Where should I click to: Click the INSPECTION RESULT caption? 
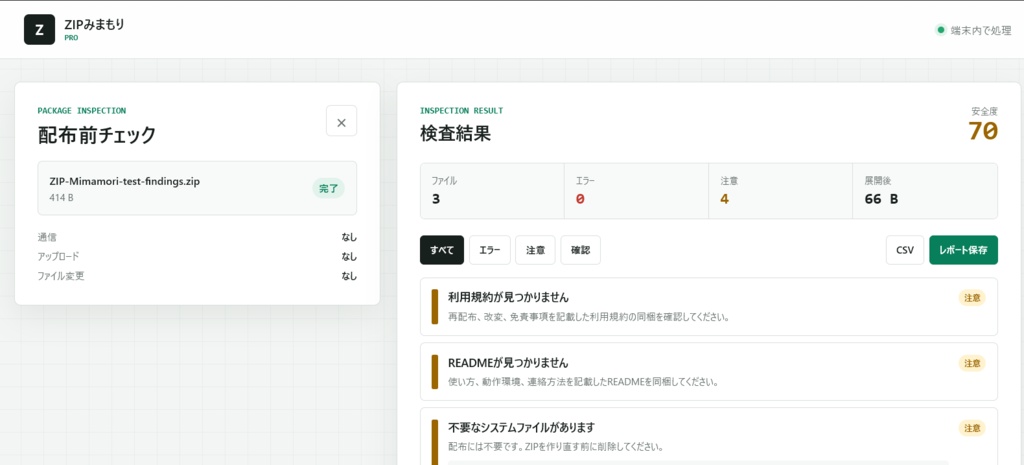[x=461, y=110]
